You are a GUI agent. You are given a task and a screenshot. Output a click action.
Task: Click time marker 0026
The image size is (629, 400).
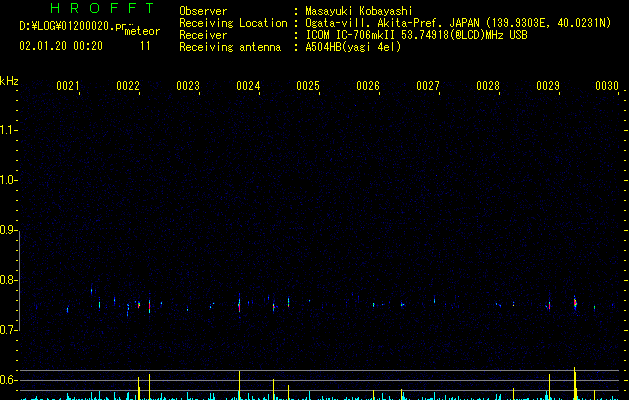[x=368, y=86]
